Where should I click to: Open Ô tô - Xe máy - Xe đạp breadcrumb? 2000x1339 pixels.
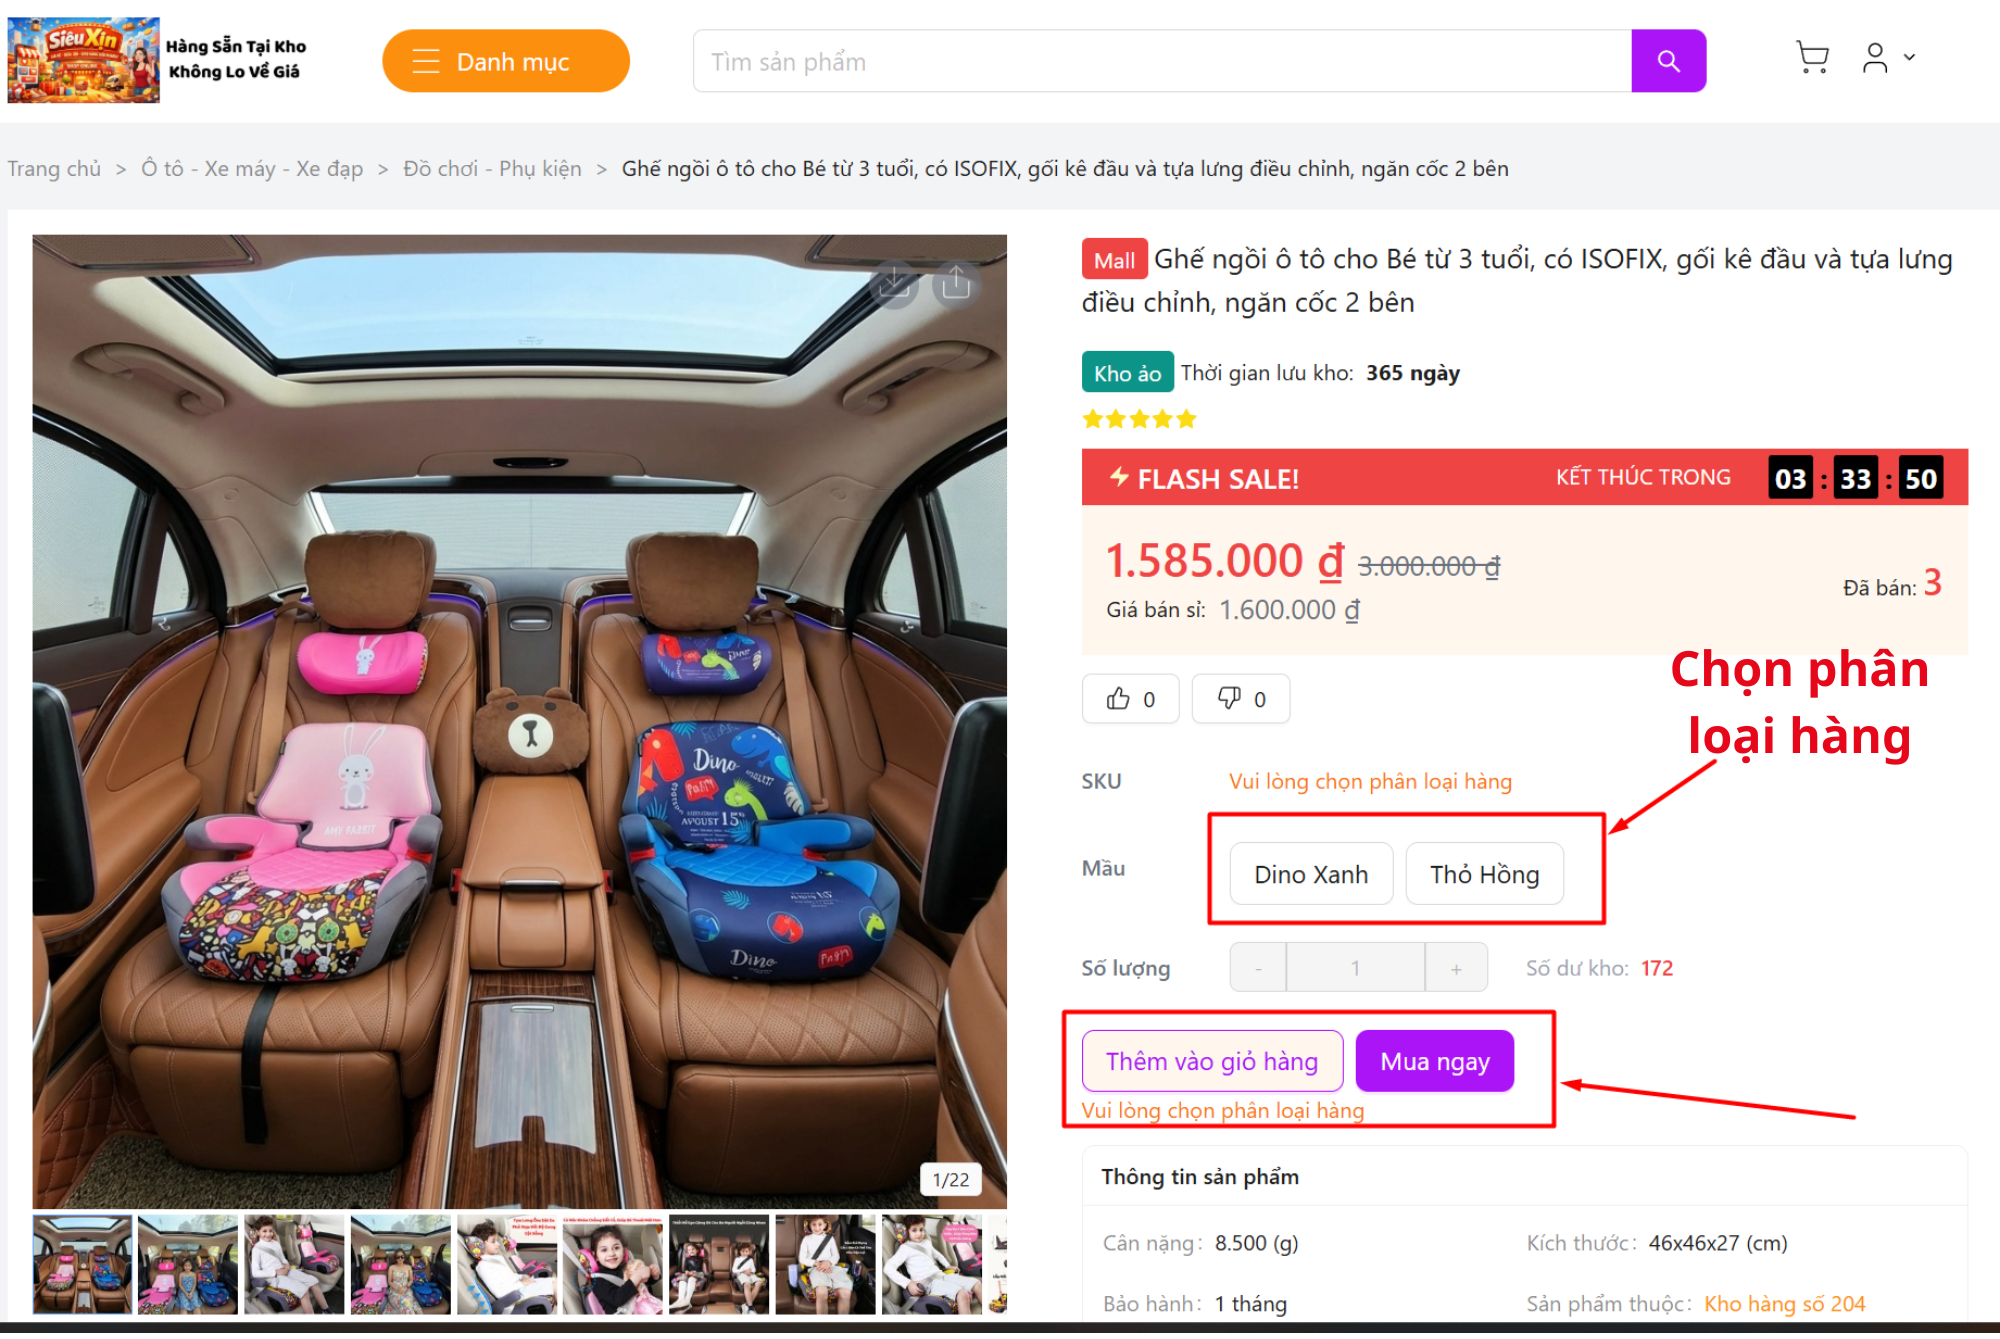click(x=252, y=169)
